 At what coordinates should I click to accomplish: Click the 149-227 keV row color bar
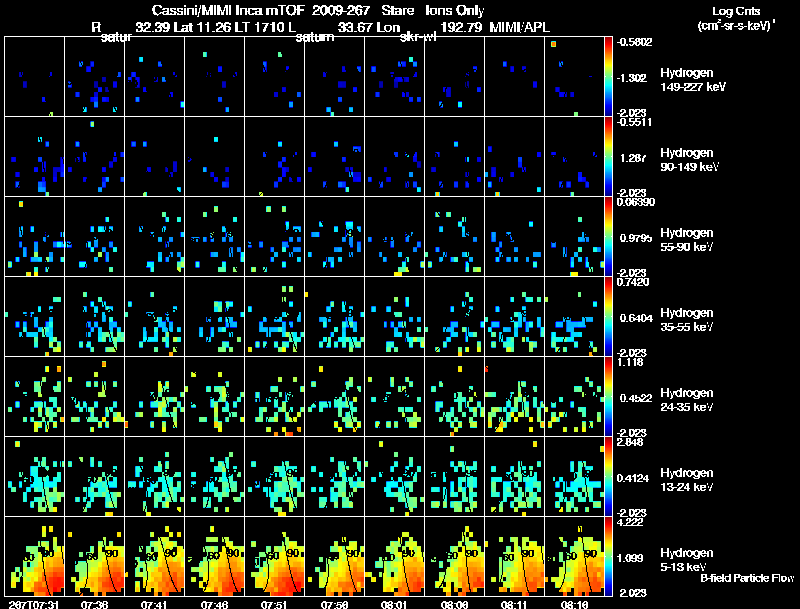tap(608, 77)
